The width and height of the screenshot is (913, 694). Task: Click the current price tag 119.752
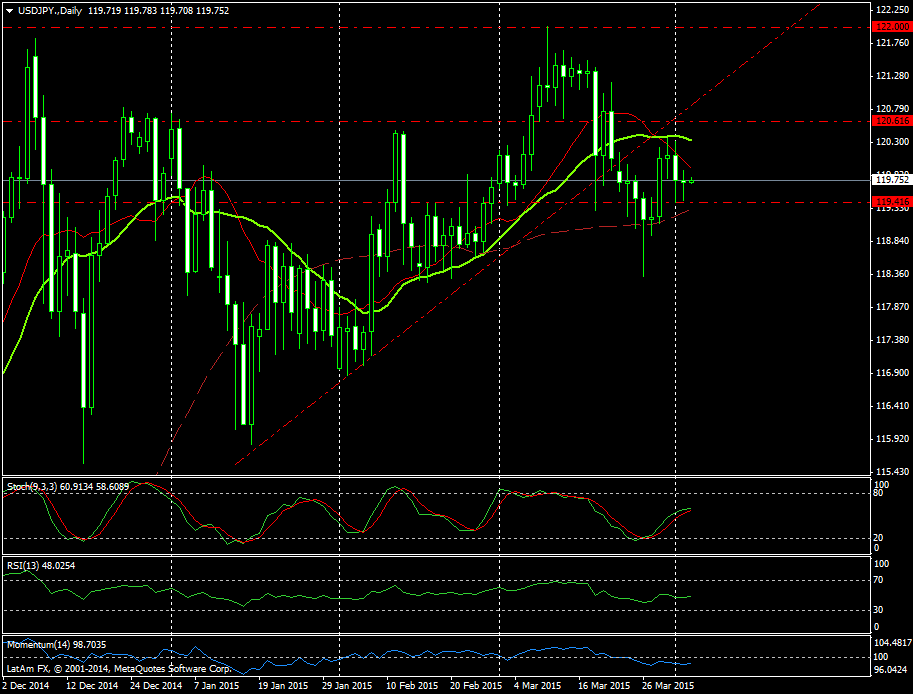[890, 180]
